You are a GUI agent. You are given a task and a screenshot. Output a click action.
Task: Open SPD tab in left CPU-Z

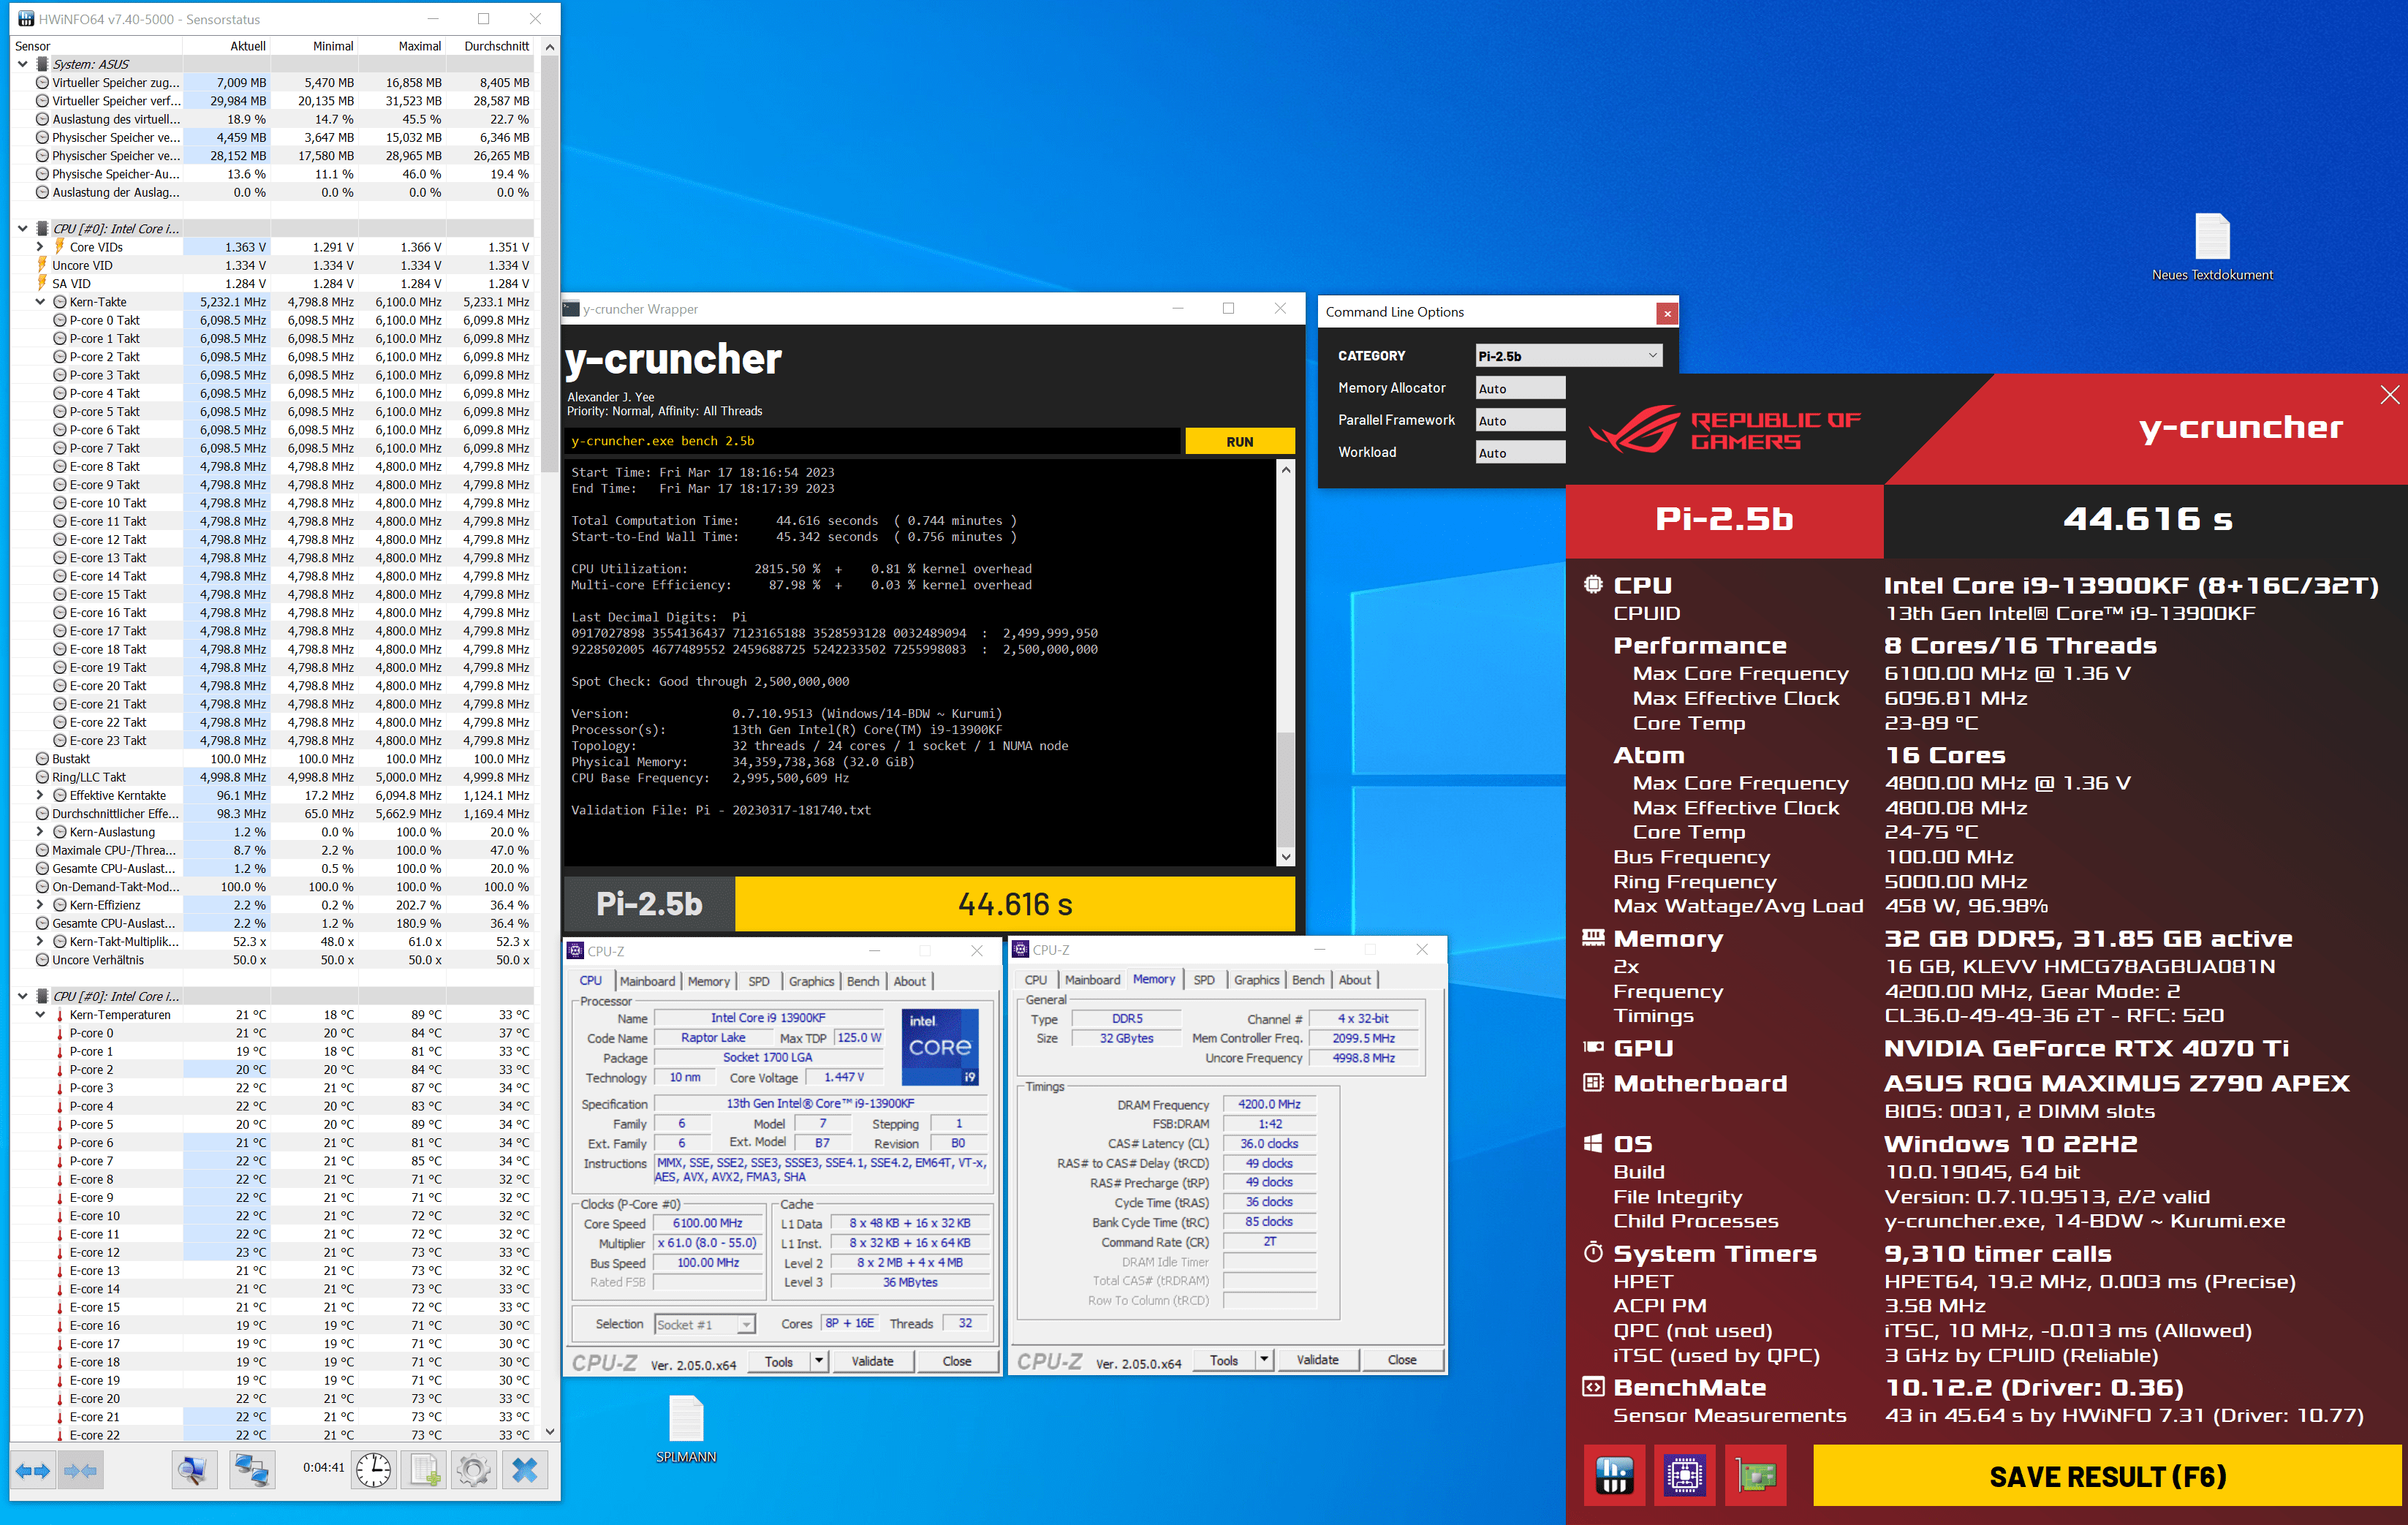[x=759, y=981]
